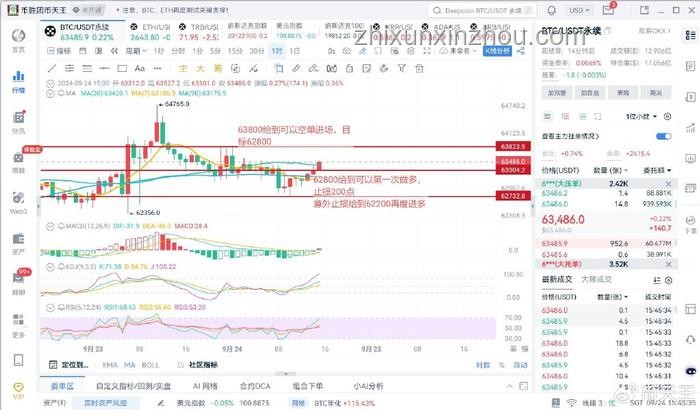700x410 pixels.
Task: Click the 62732.8 red price line label
Action: click(x=513, y=196)
